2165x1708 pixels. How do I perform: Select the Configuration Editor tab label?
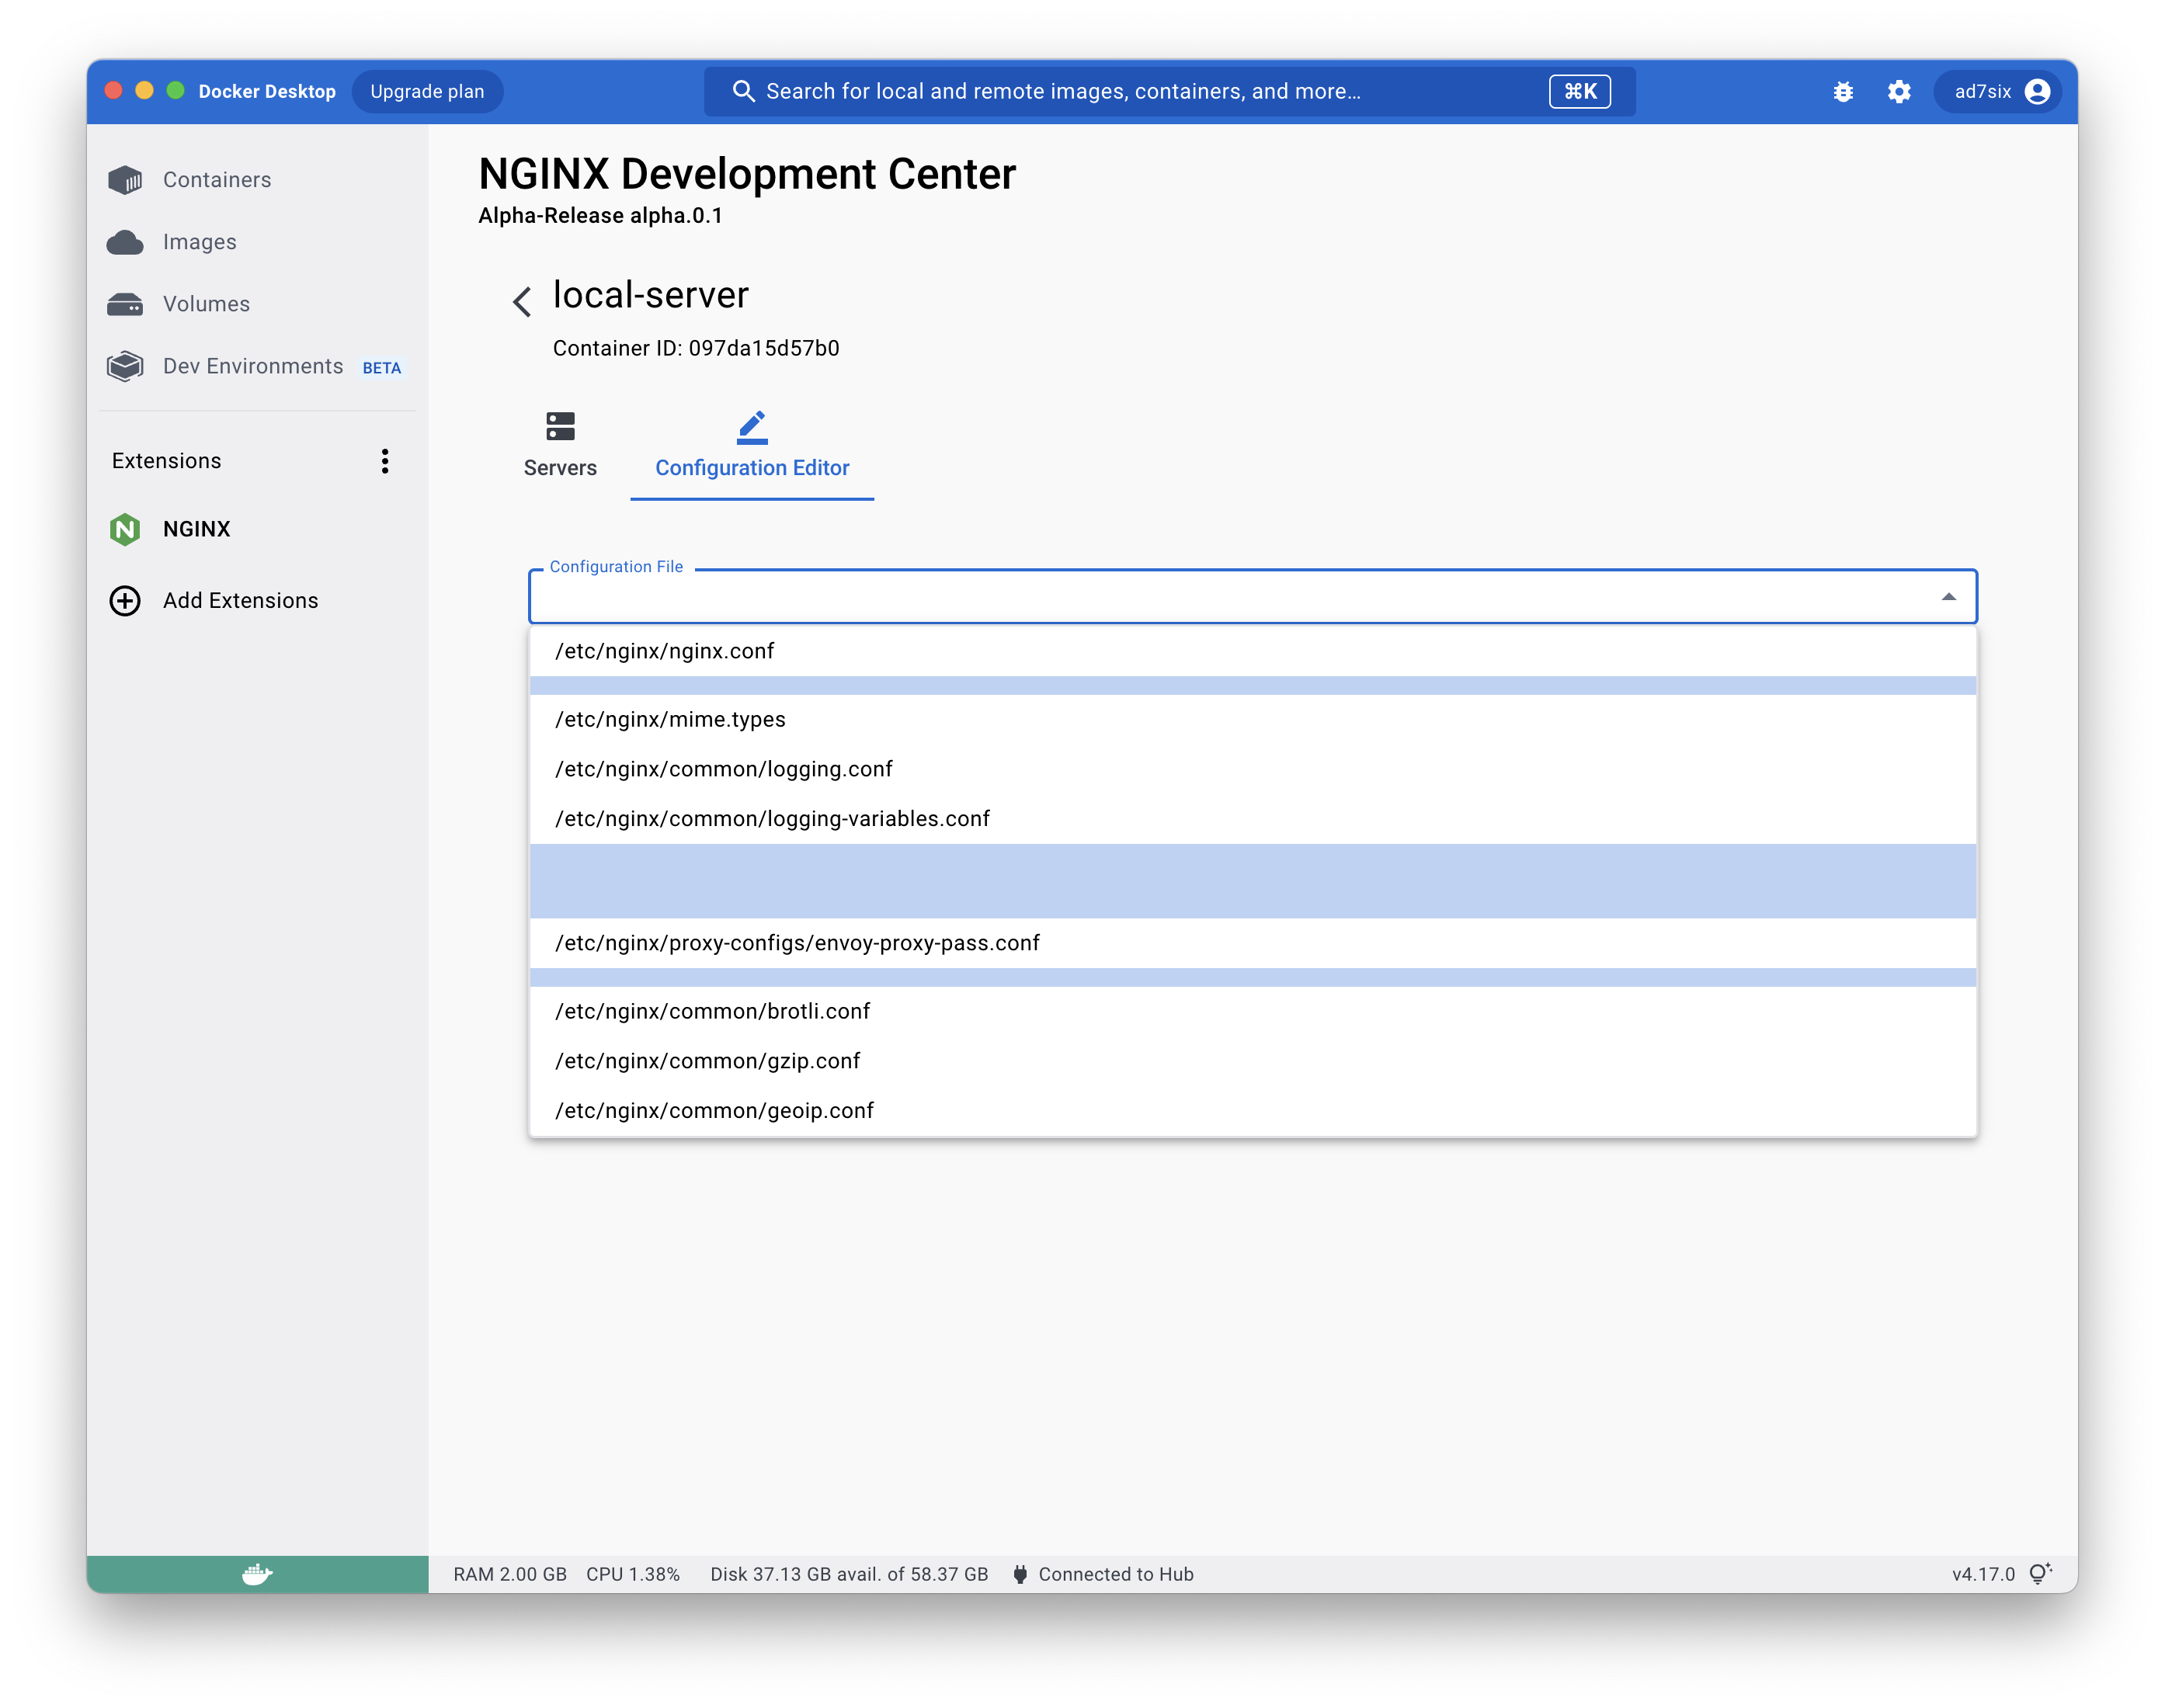(752, 468)
